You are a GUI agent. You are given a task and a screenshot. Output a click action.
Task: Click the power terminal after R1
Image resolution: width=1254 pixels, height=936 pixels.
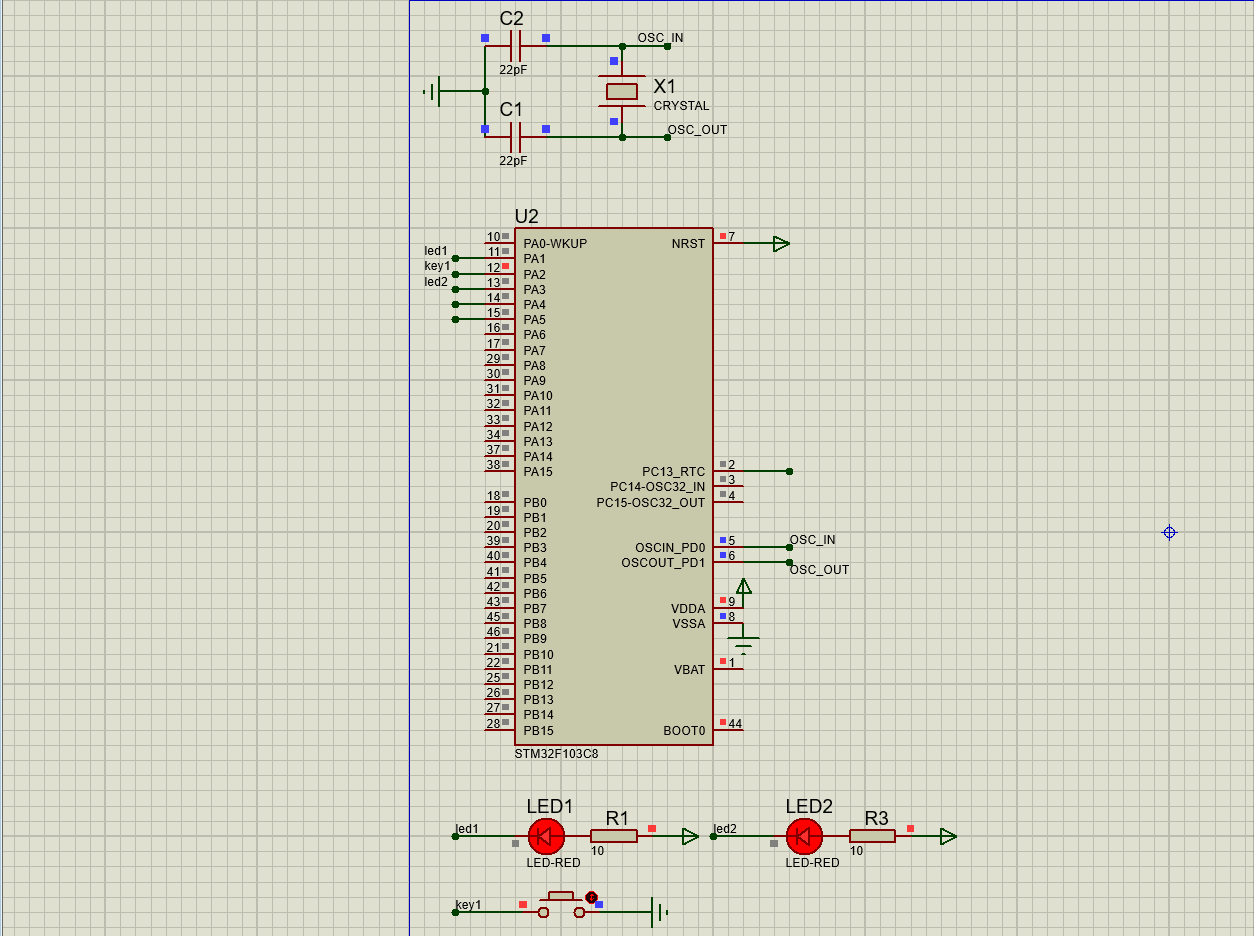690,836
